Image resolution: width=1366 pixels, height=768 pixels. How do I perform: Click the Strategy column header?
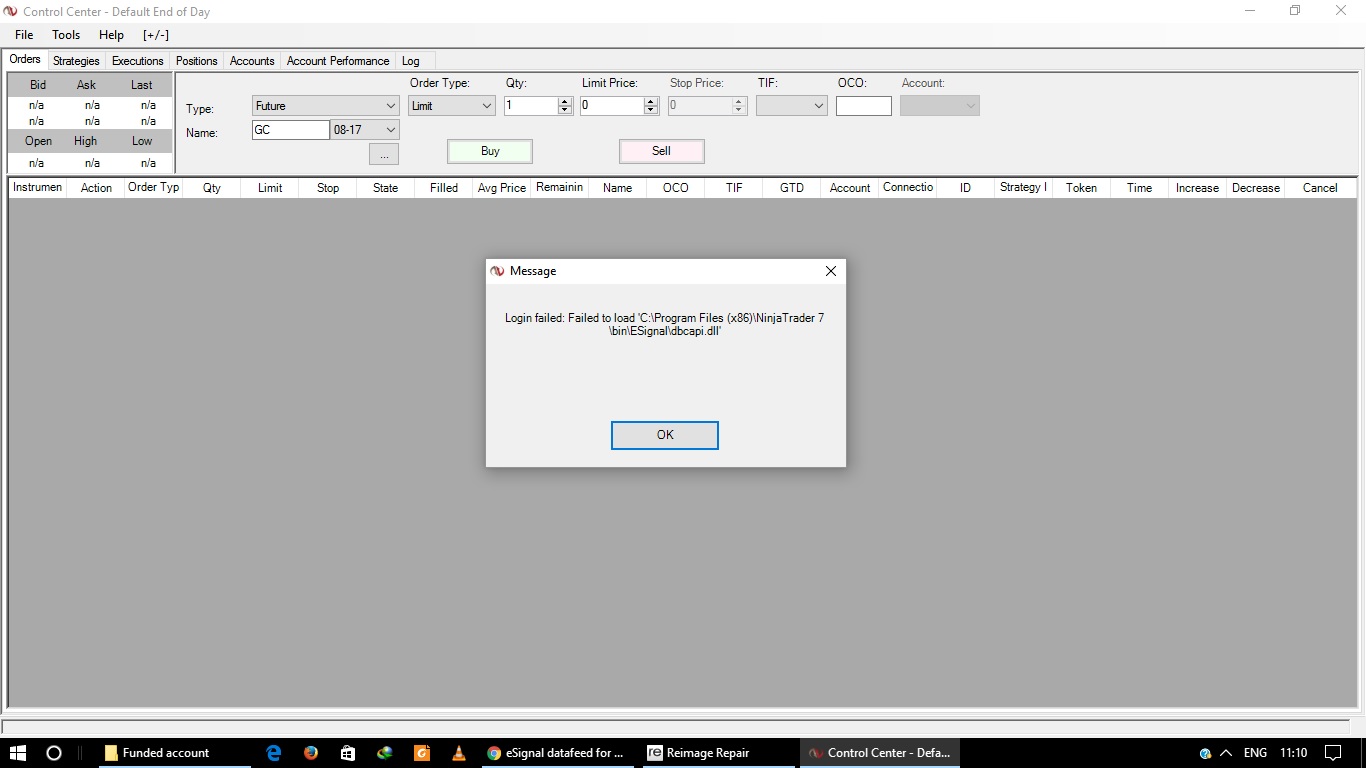coord(1024,188)
